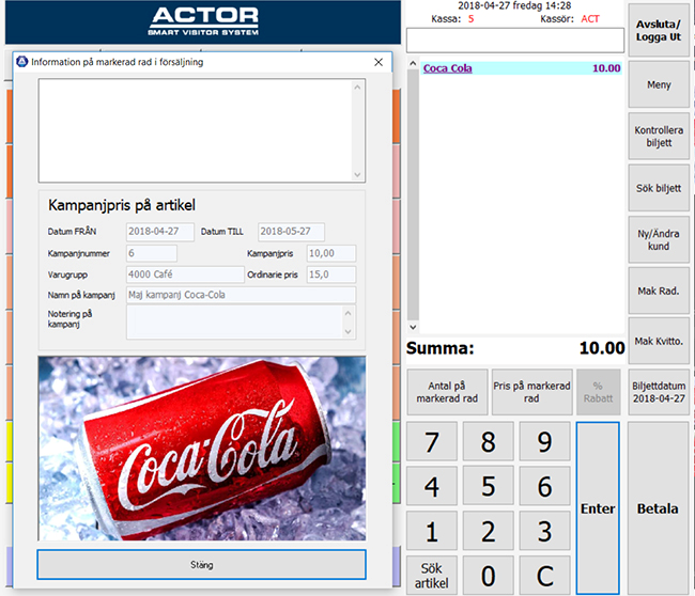Click the Betala button
Screen dimensions: 695x596
(x=658, y=508)
